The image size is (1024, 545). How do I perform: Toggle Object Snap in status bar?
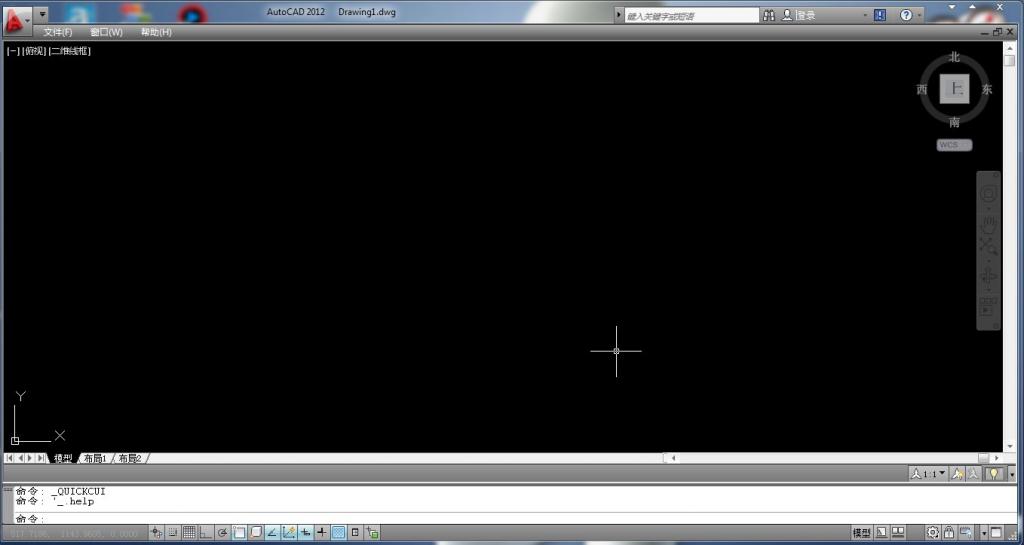coord(240,533)
